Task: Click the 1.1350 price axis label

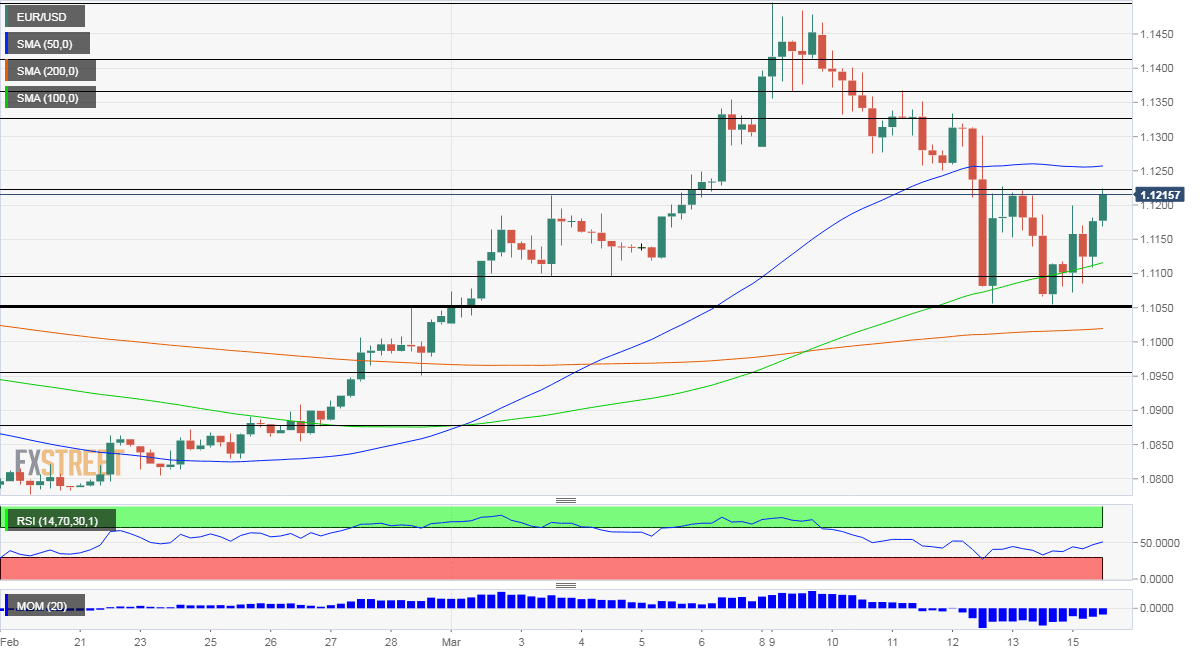Action: [1156, 103]
